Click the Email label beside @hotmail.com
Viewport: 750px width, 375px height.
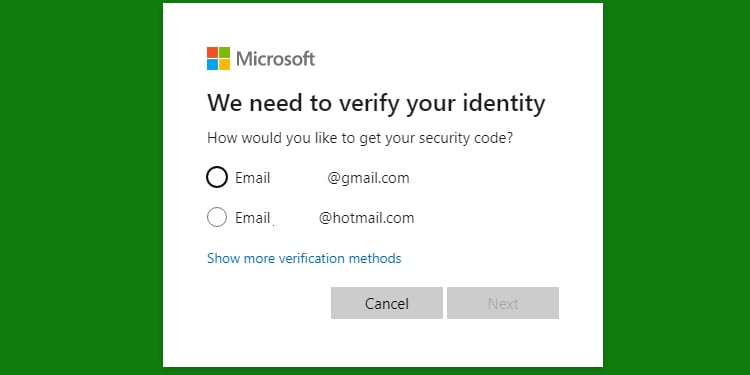click(x=253, y=218)
